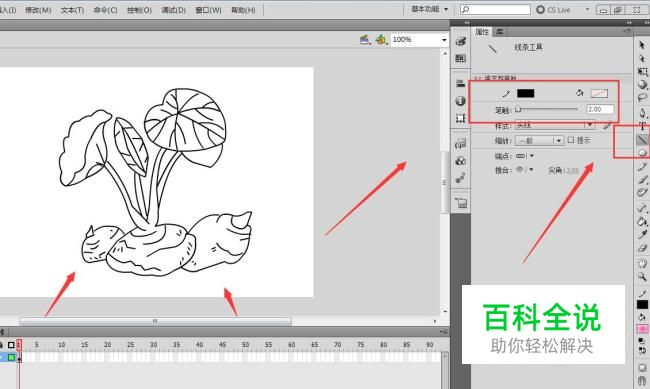The width and height of the screenshot is (650, 389).
Task: Collapse the fill and stroke section
Action: pos(478,78)
